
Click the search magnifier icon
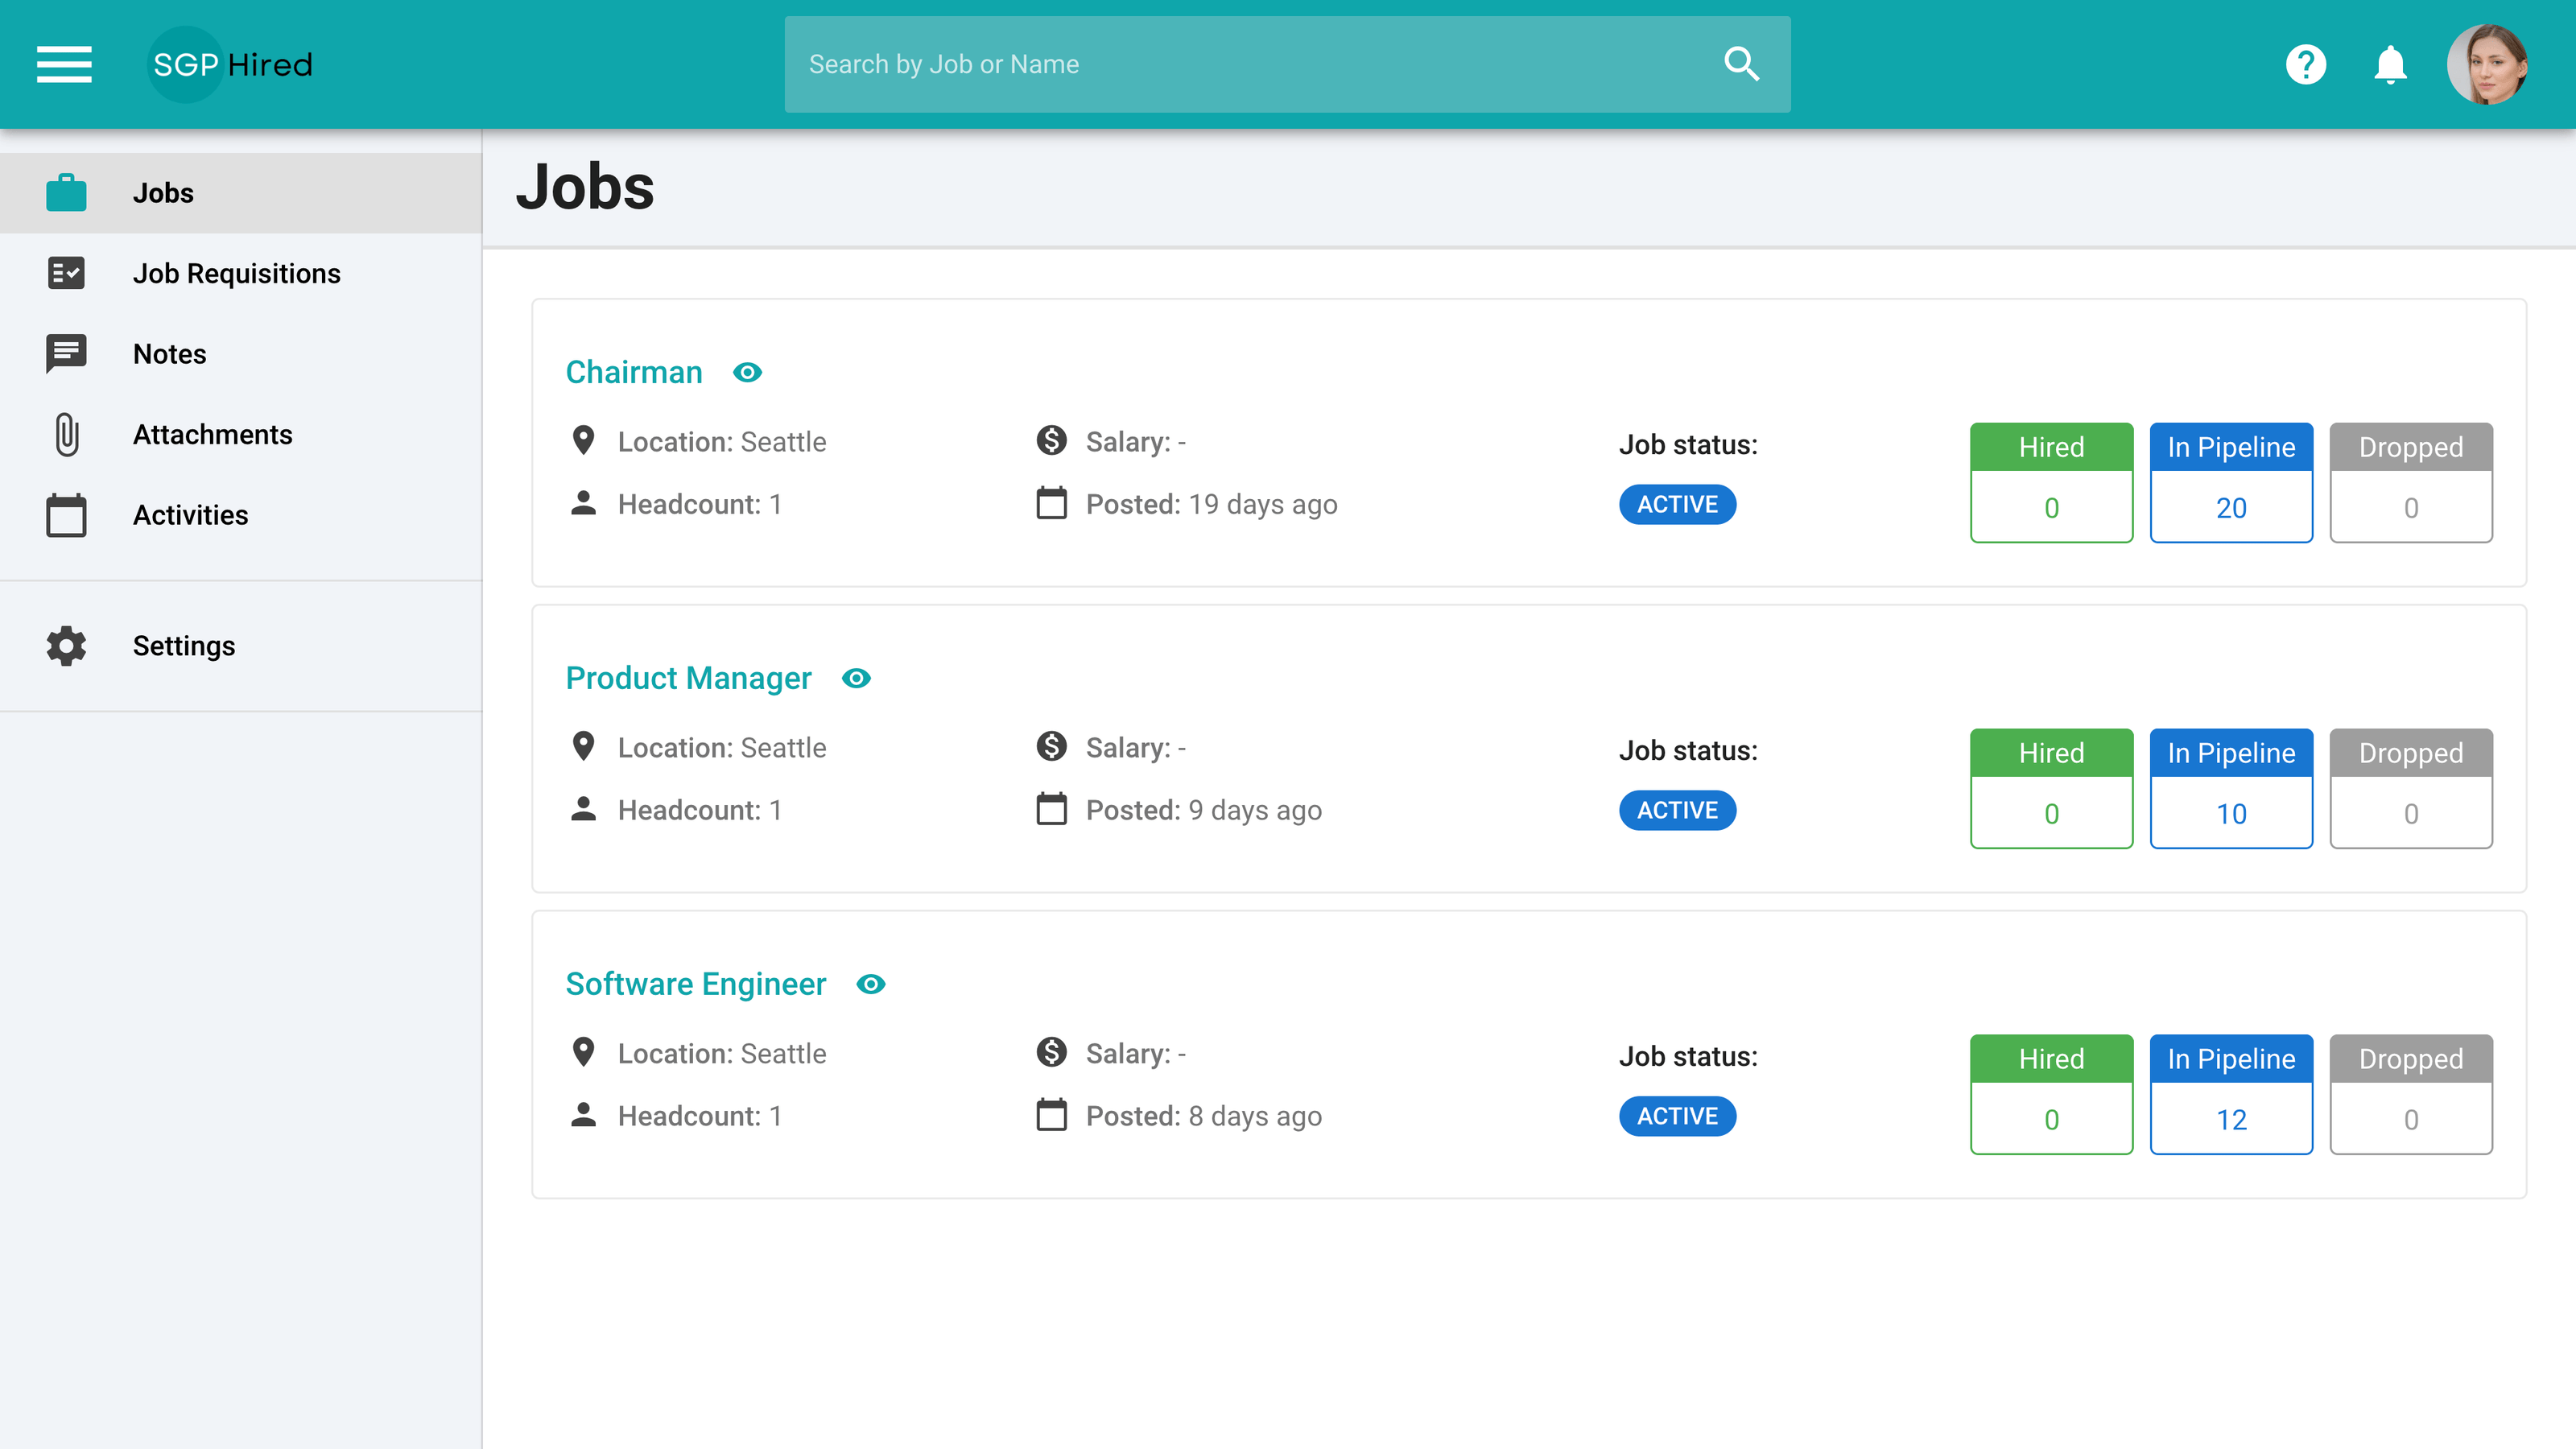tap(1740, 64)
